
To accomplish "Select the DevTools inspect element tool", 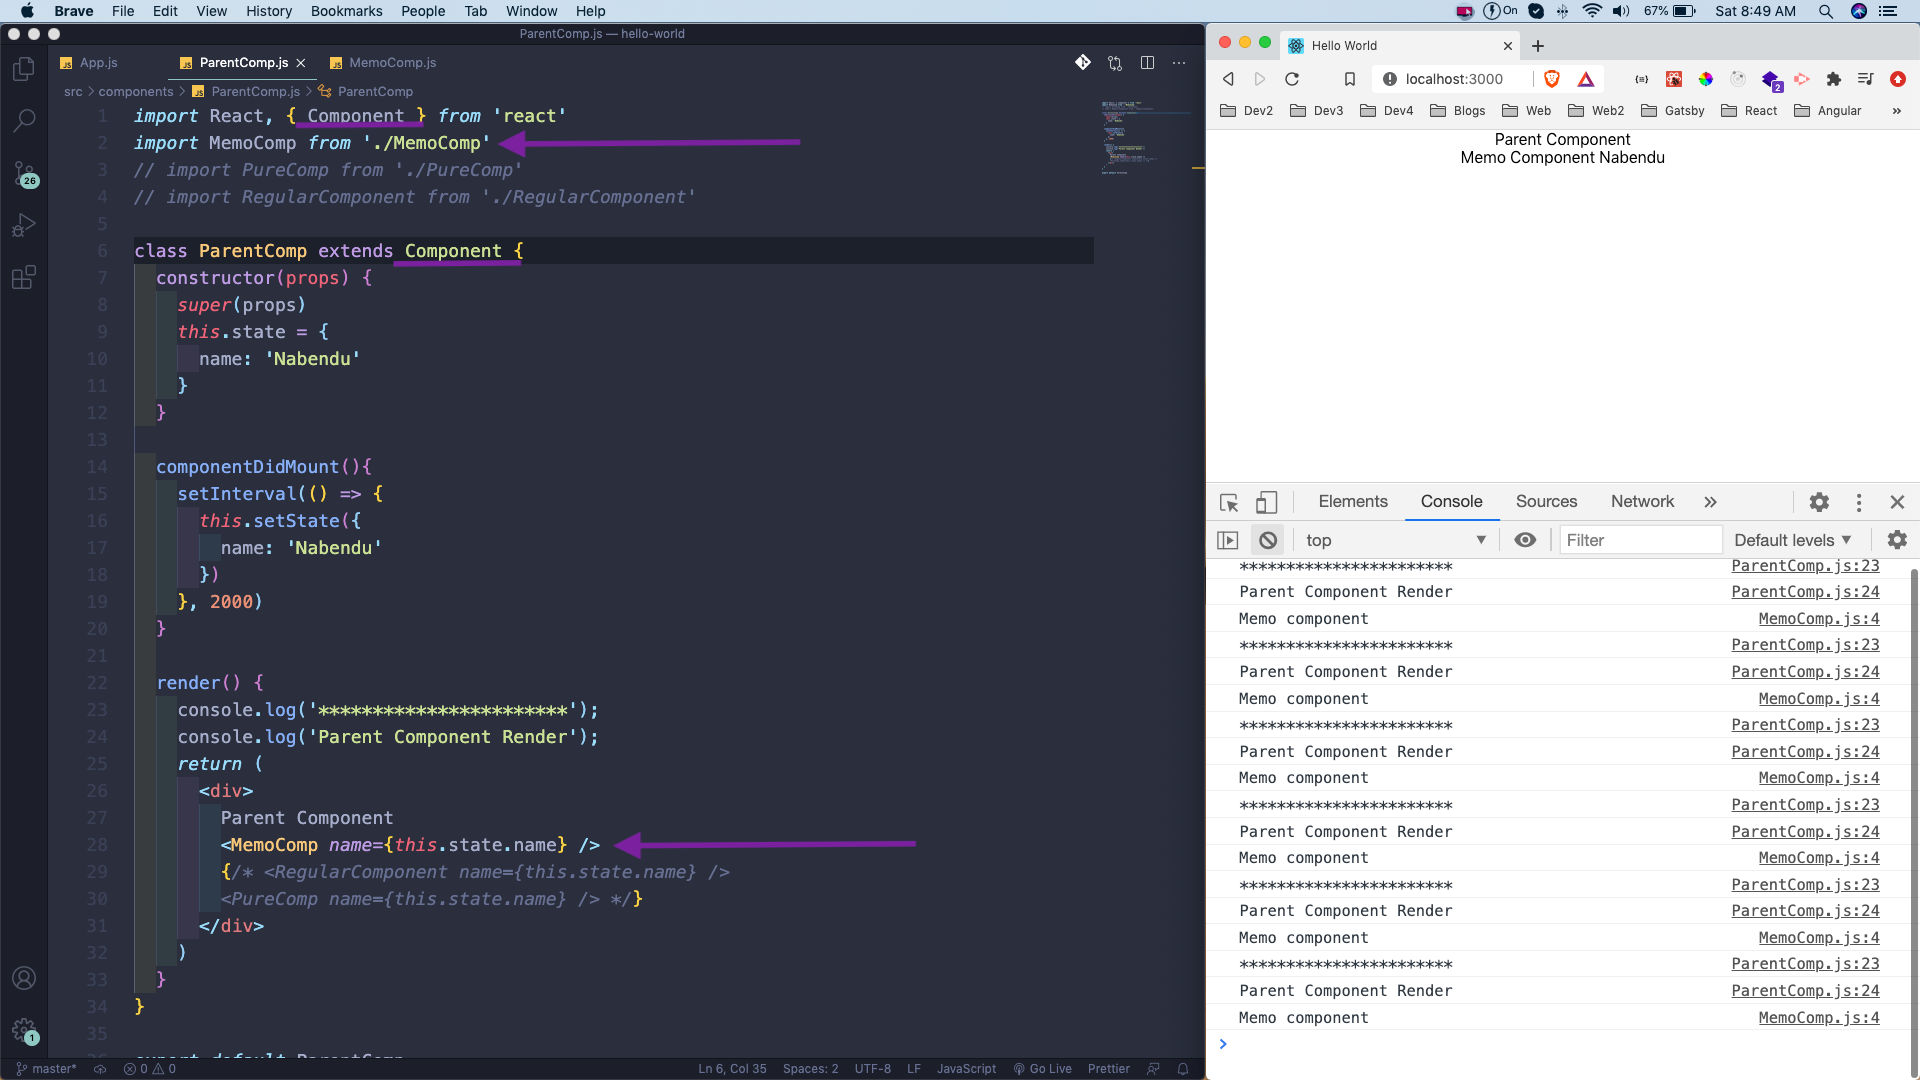I will (x=1229, y=502).
